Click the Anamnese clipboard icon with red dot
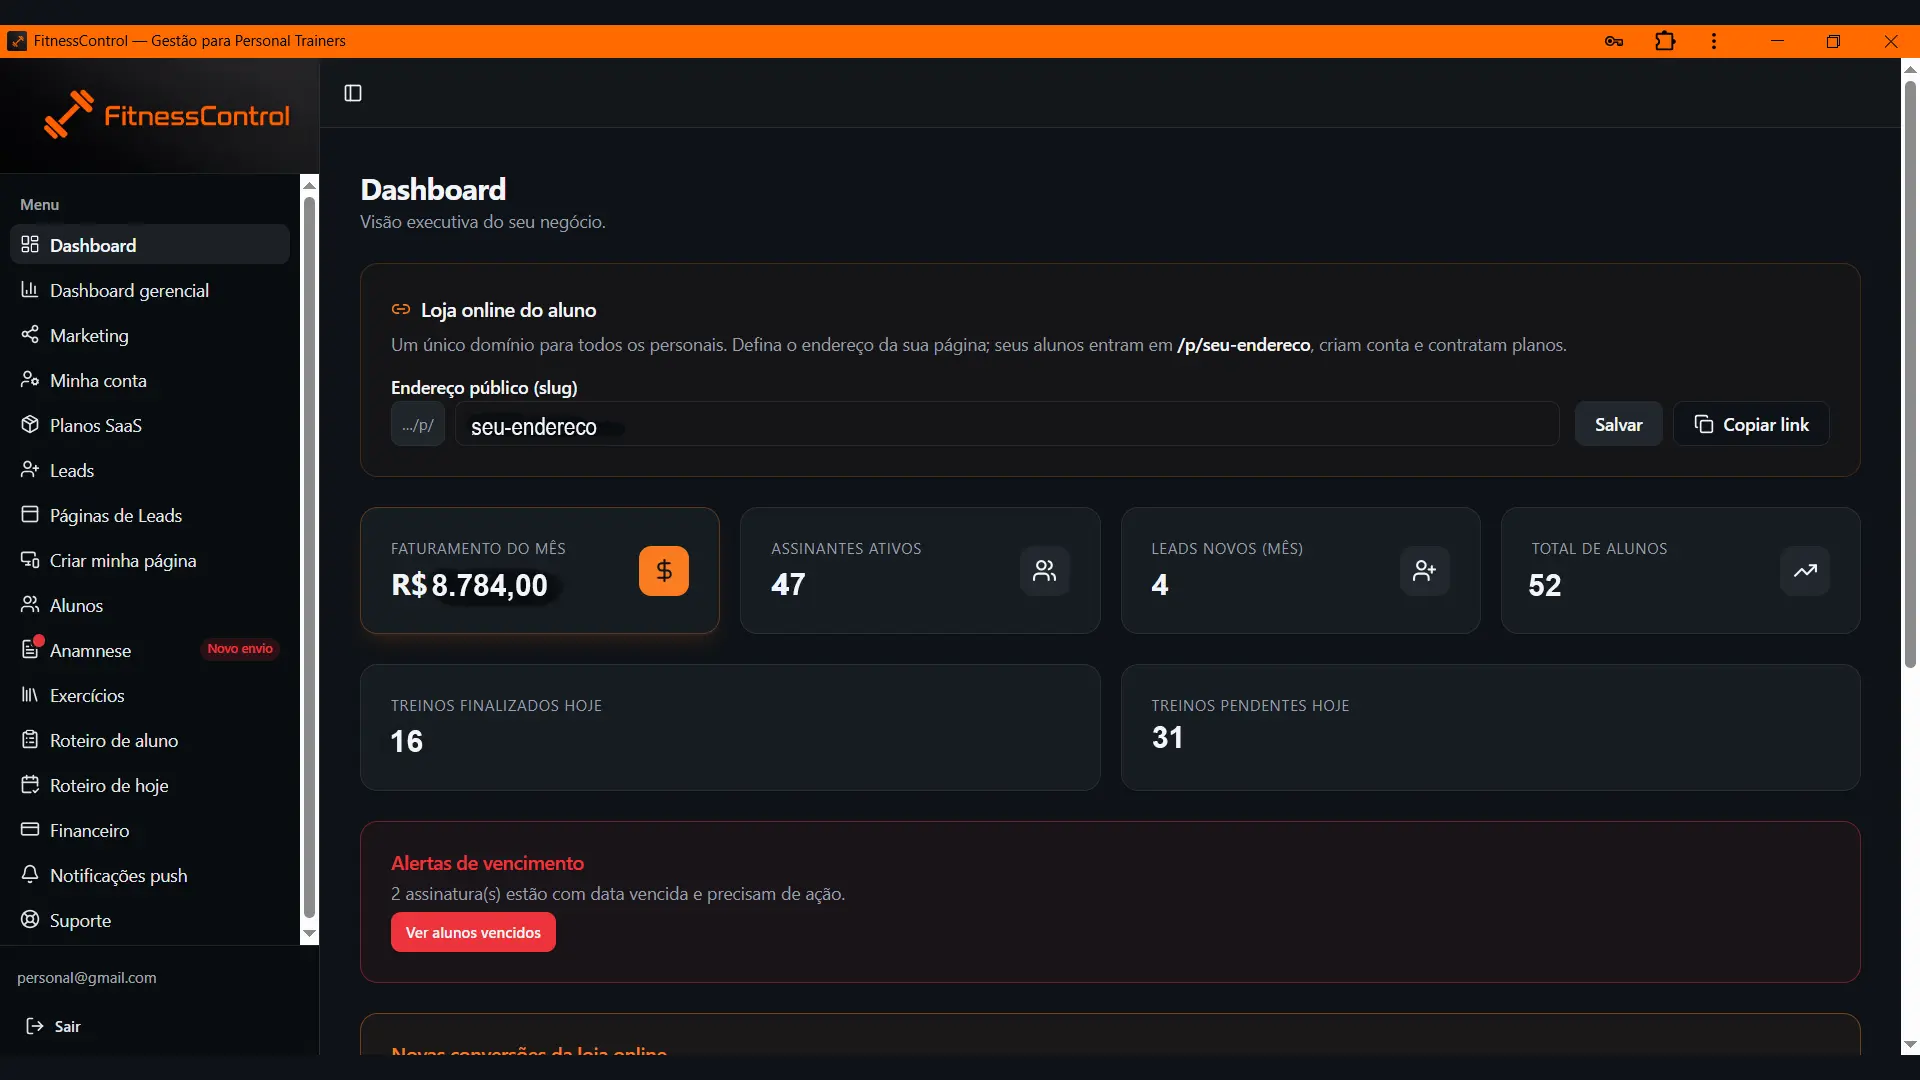 coord(30,650)
